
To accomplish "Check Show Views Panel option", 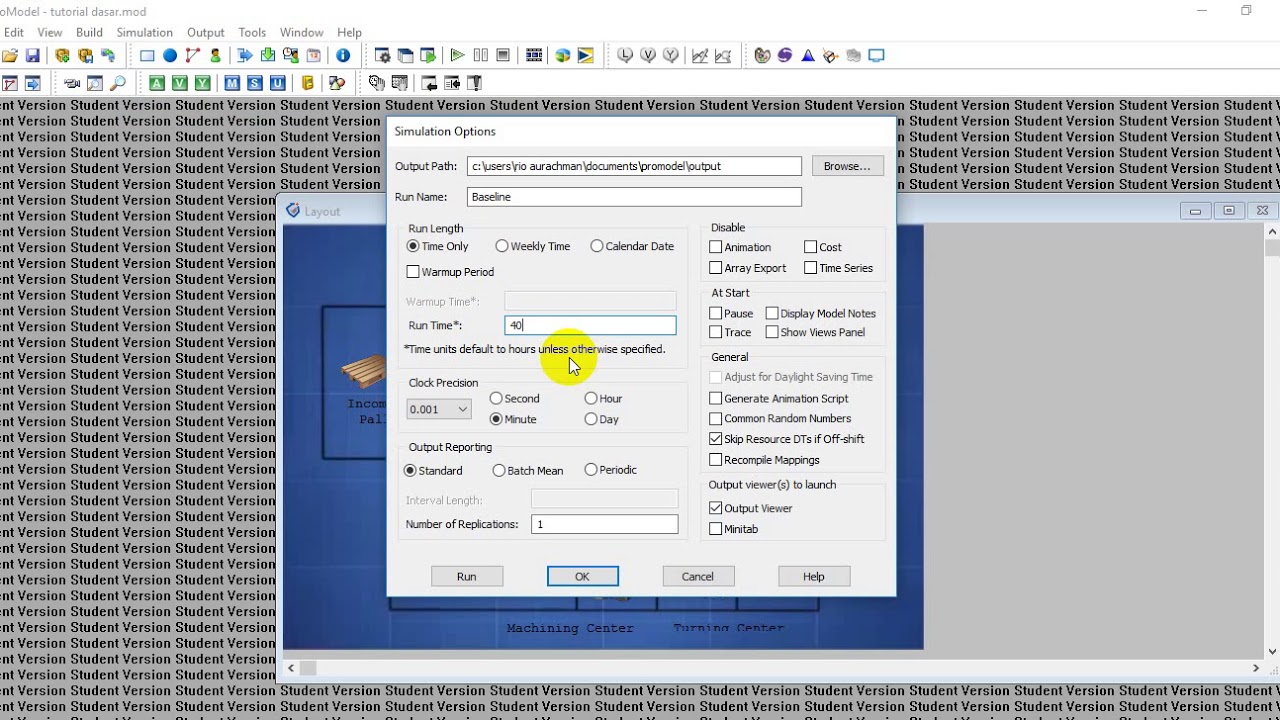I will tap(772, 332).
